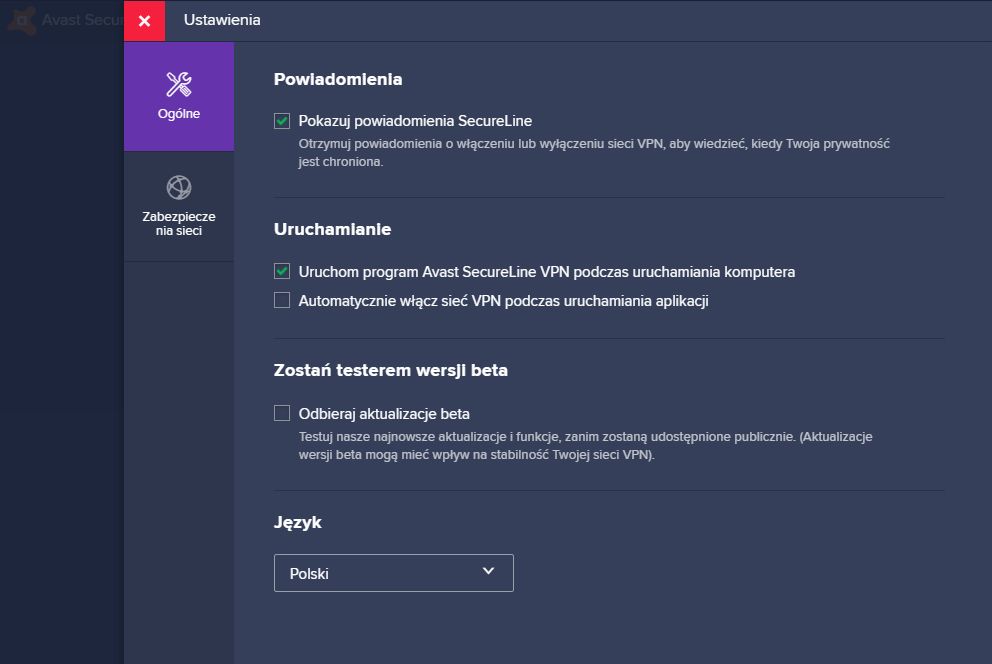Click the Automatycznie włącz sieć VPN label
Image resolution: width=992 pixels, height=664 pixels.
(x=504, y=301)
